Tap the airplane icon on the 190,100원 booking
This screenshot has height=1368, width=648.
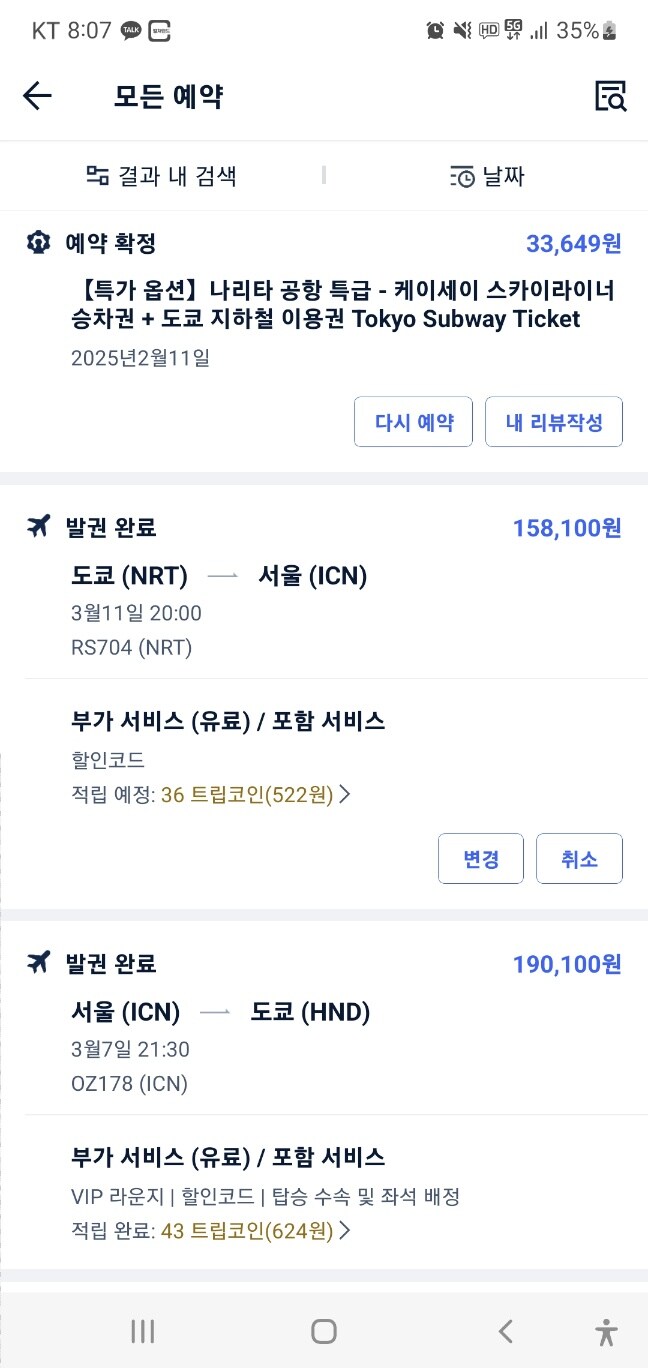[39, 963]
